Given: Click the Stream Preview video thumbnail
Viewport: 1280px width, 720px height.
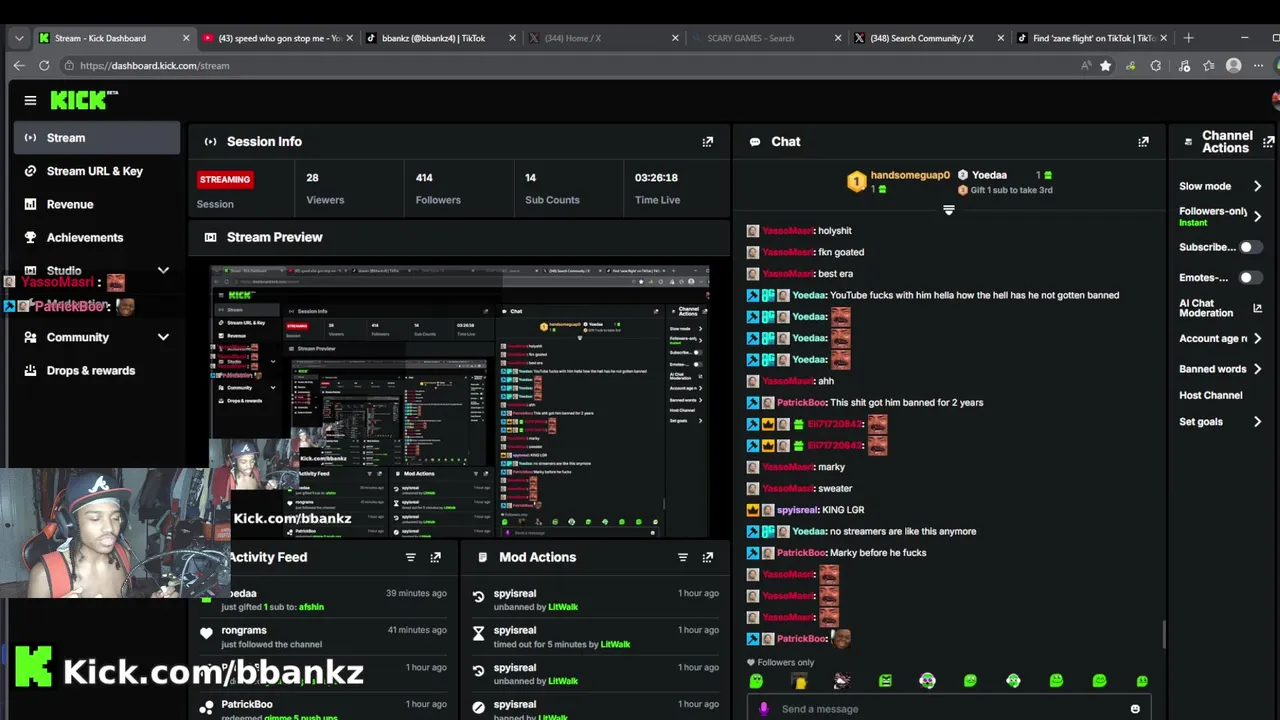Looking at the screenshot, I should click(x=460, y=401).
